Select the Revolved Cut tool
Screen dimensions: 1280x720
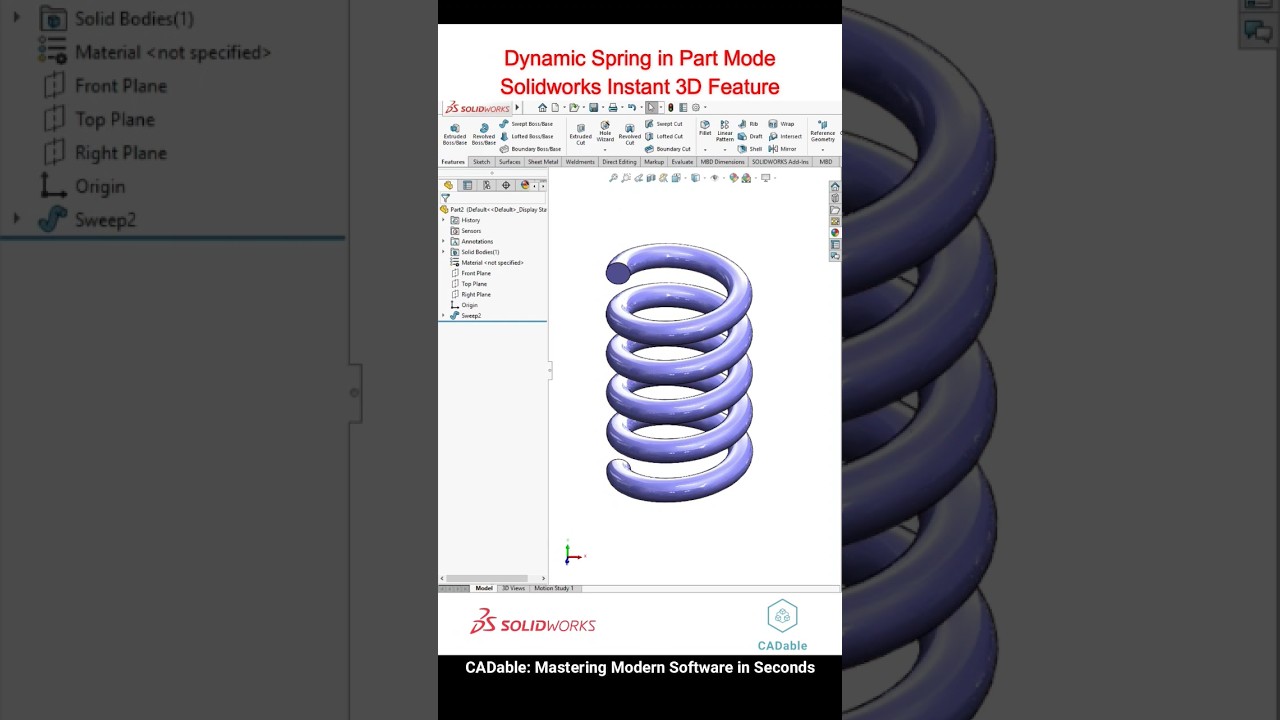(630, 135)
